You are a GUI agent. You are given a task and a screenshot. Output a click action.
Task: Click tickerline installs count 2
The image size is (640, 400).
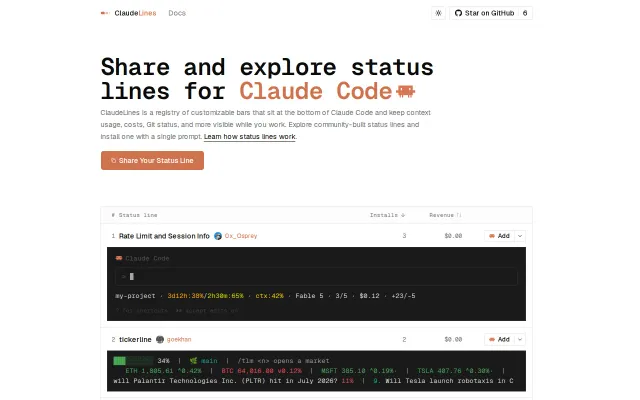(404, 340)
